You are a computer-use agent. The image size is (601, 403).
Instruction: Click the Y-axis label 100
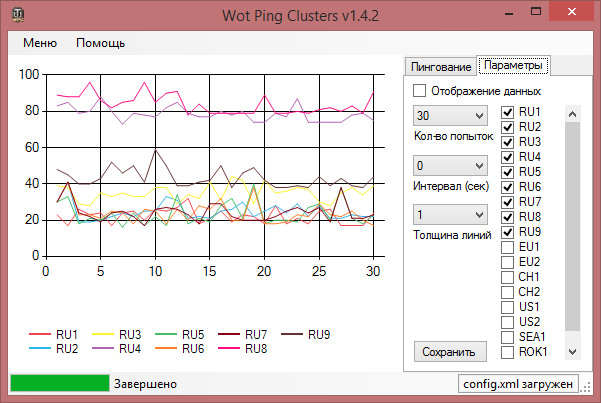tap(29, 74)
